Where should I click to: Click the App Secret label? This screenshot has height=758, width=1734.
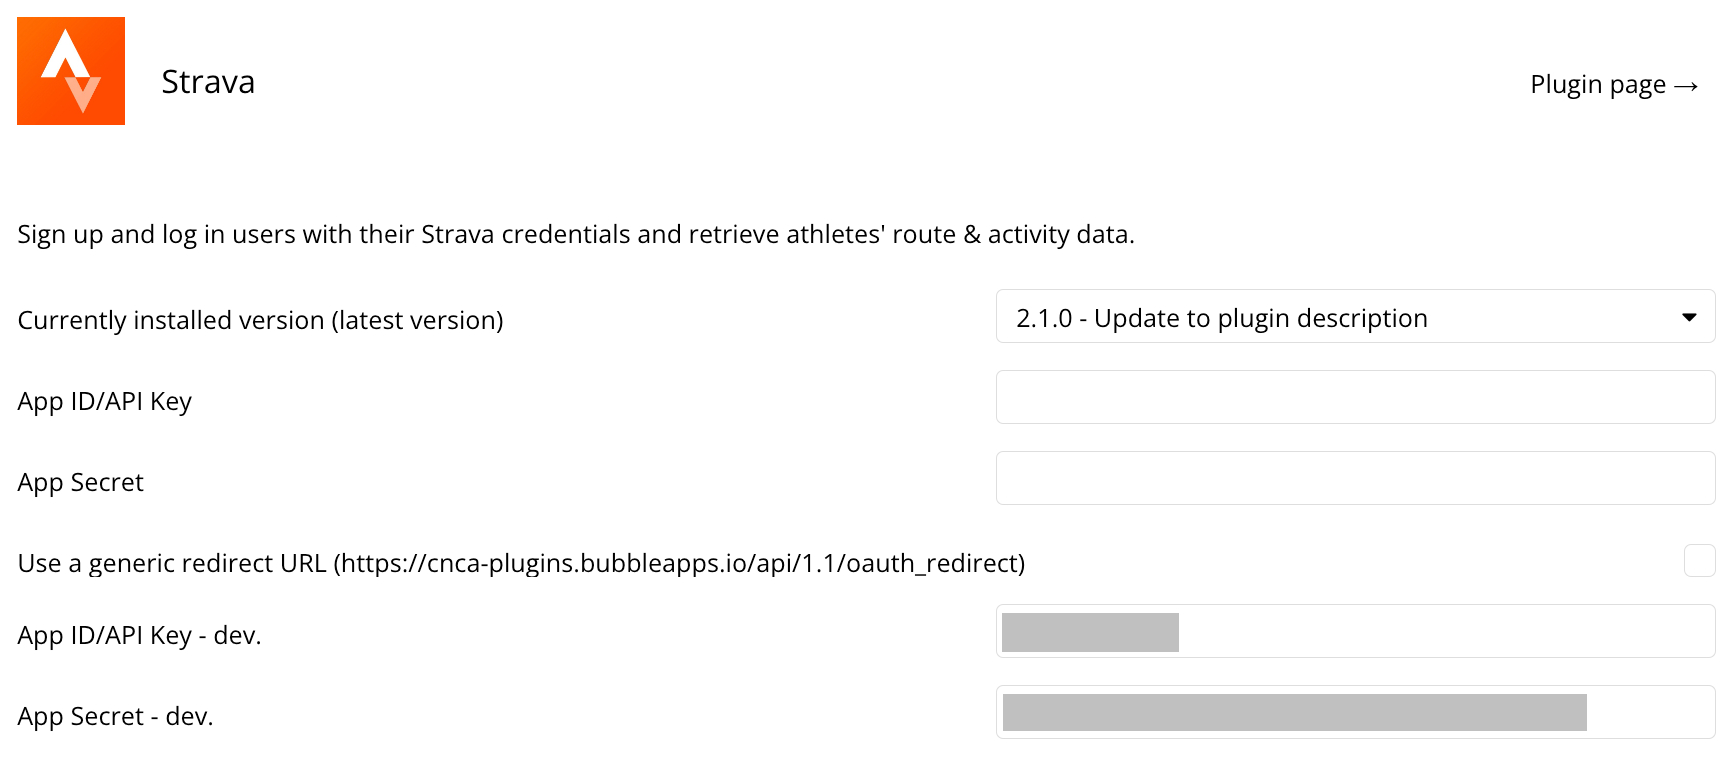coord(80,482)
